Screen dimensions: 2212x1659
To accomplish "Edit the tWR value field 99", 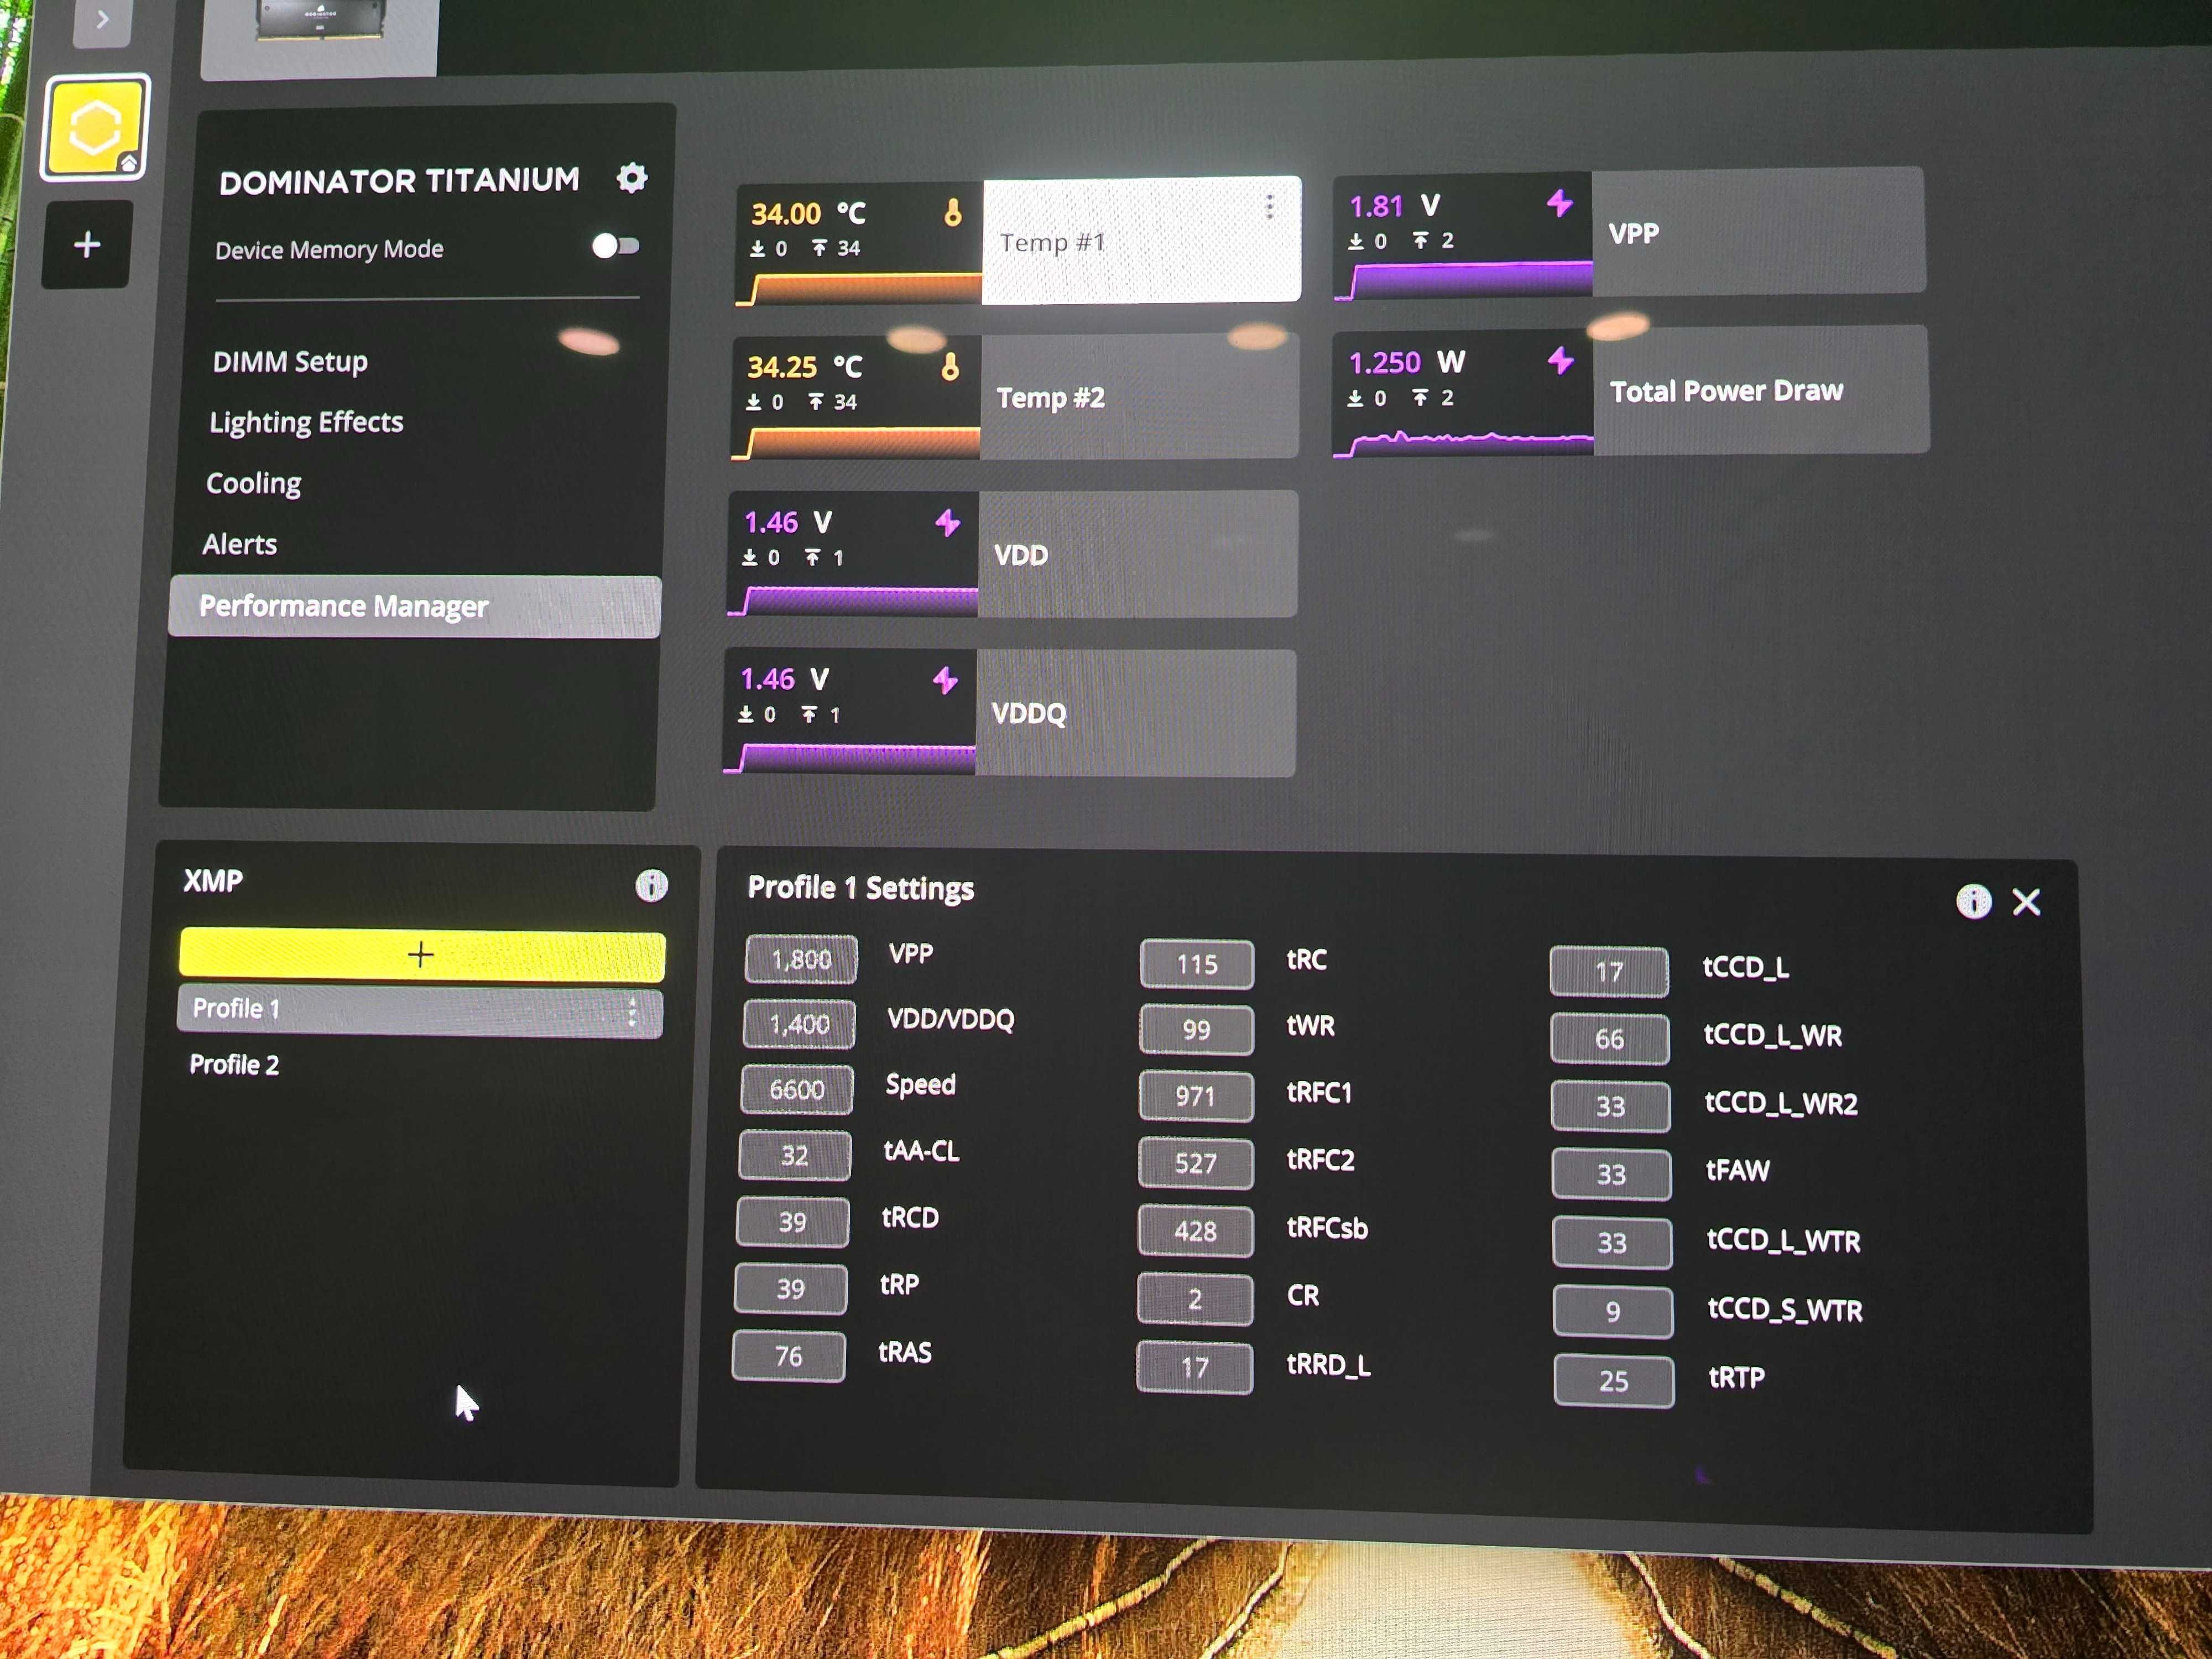I will (x=1197, y=1030).
